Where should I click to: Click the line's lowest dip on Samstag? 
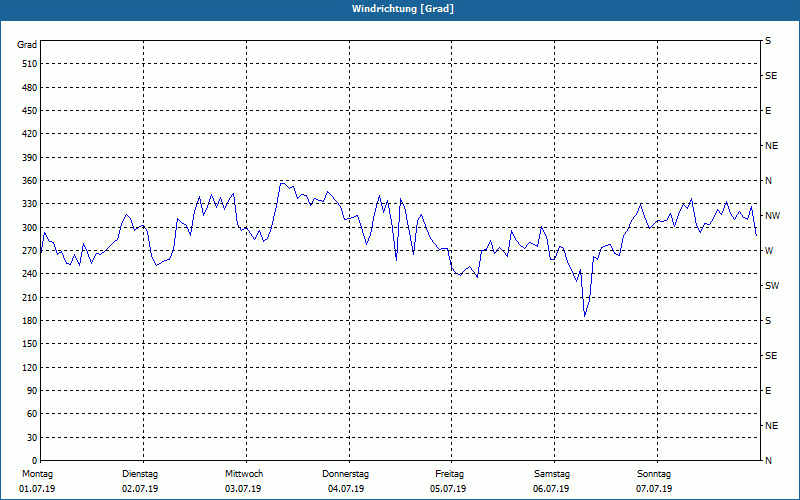[x=585, y=316]
